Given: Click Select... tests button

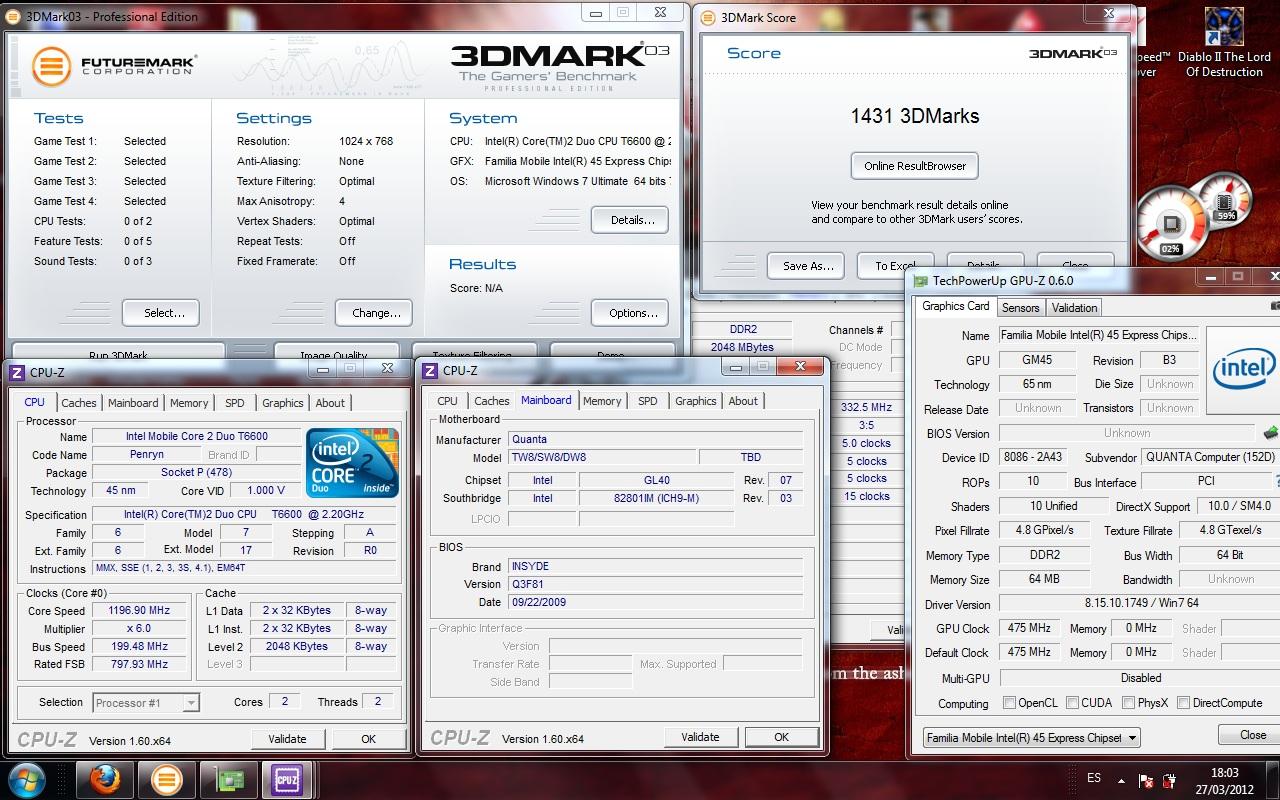Looking at the screenshot, I should point(160,313).
